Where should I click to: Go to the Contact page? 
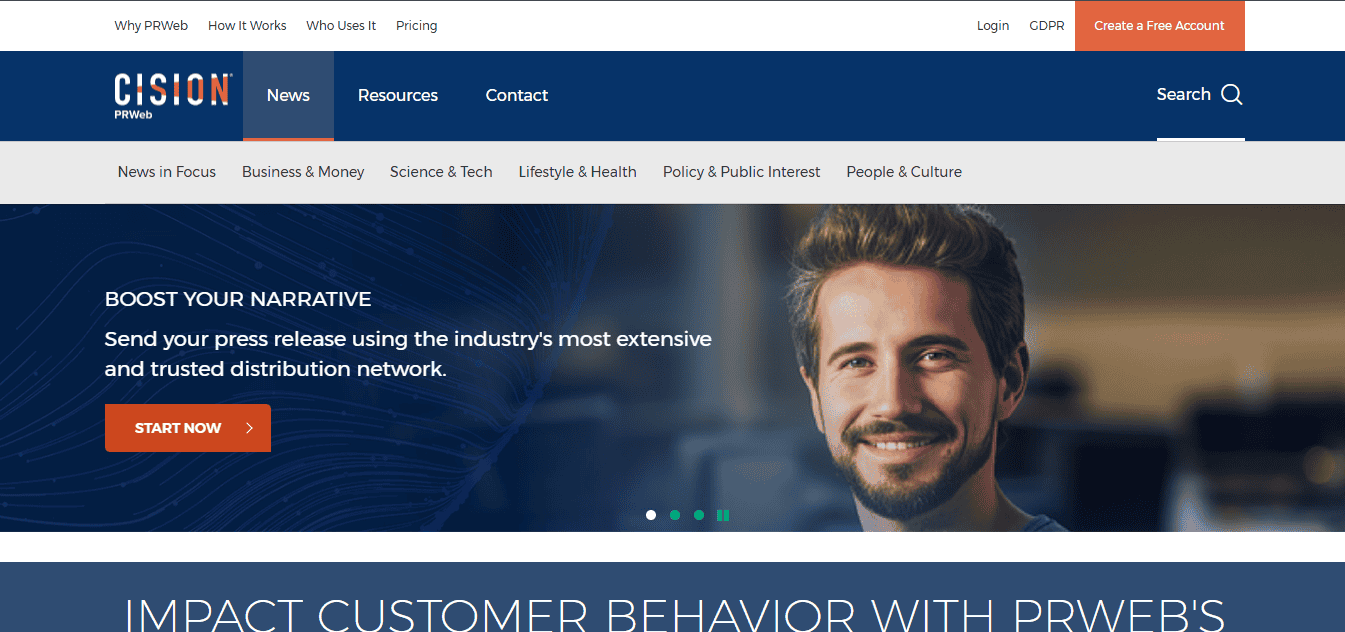pos(517,96)
